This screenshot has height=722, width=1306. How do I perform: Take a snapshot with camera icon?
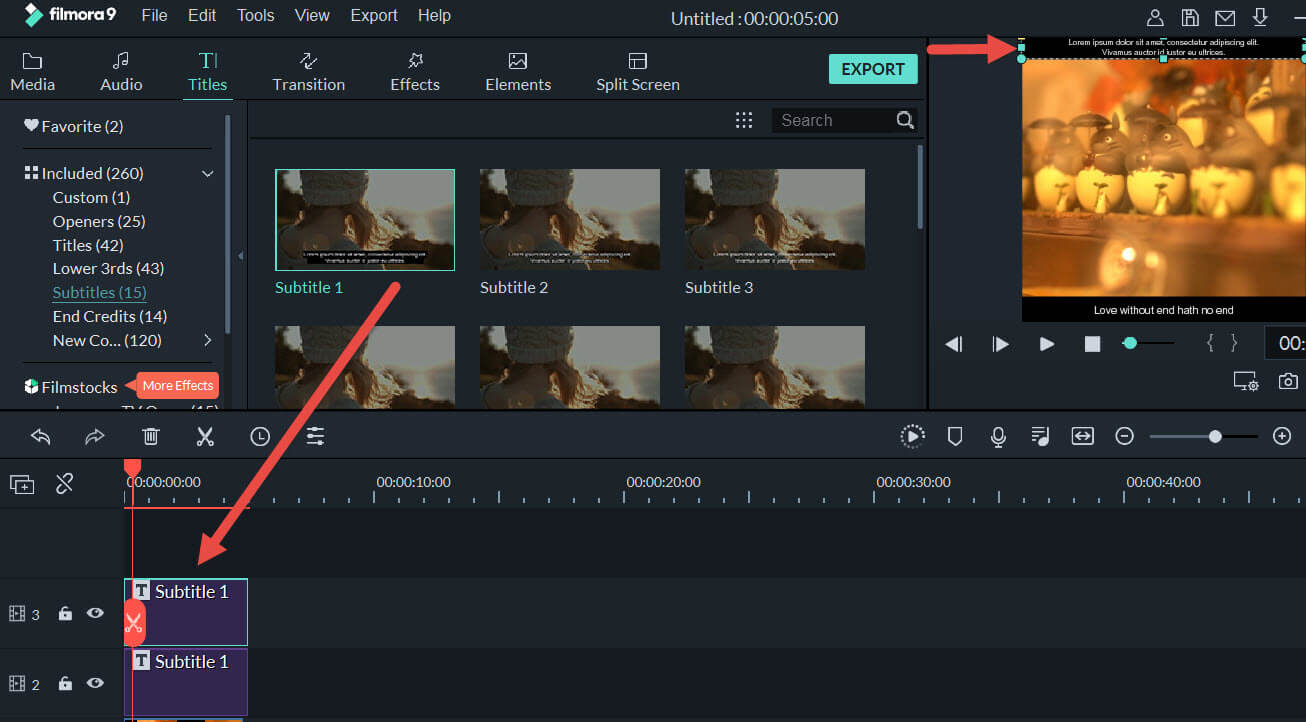[x=1289, y=381]
